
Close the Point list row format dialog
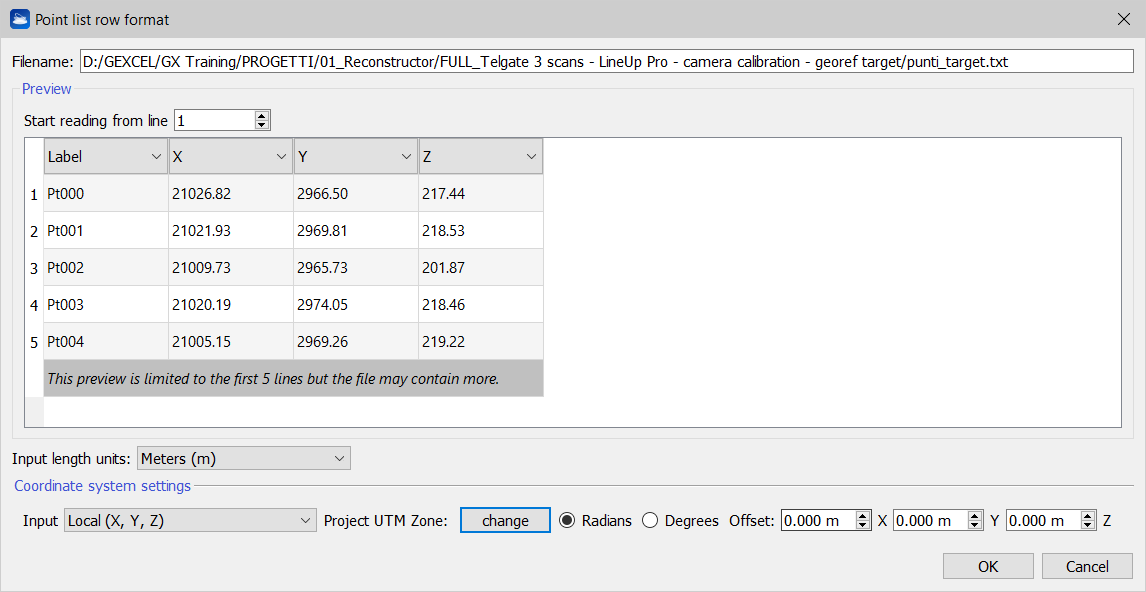tap(1123, 19)
